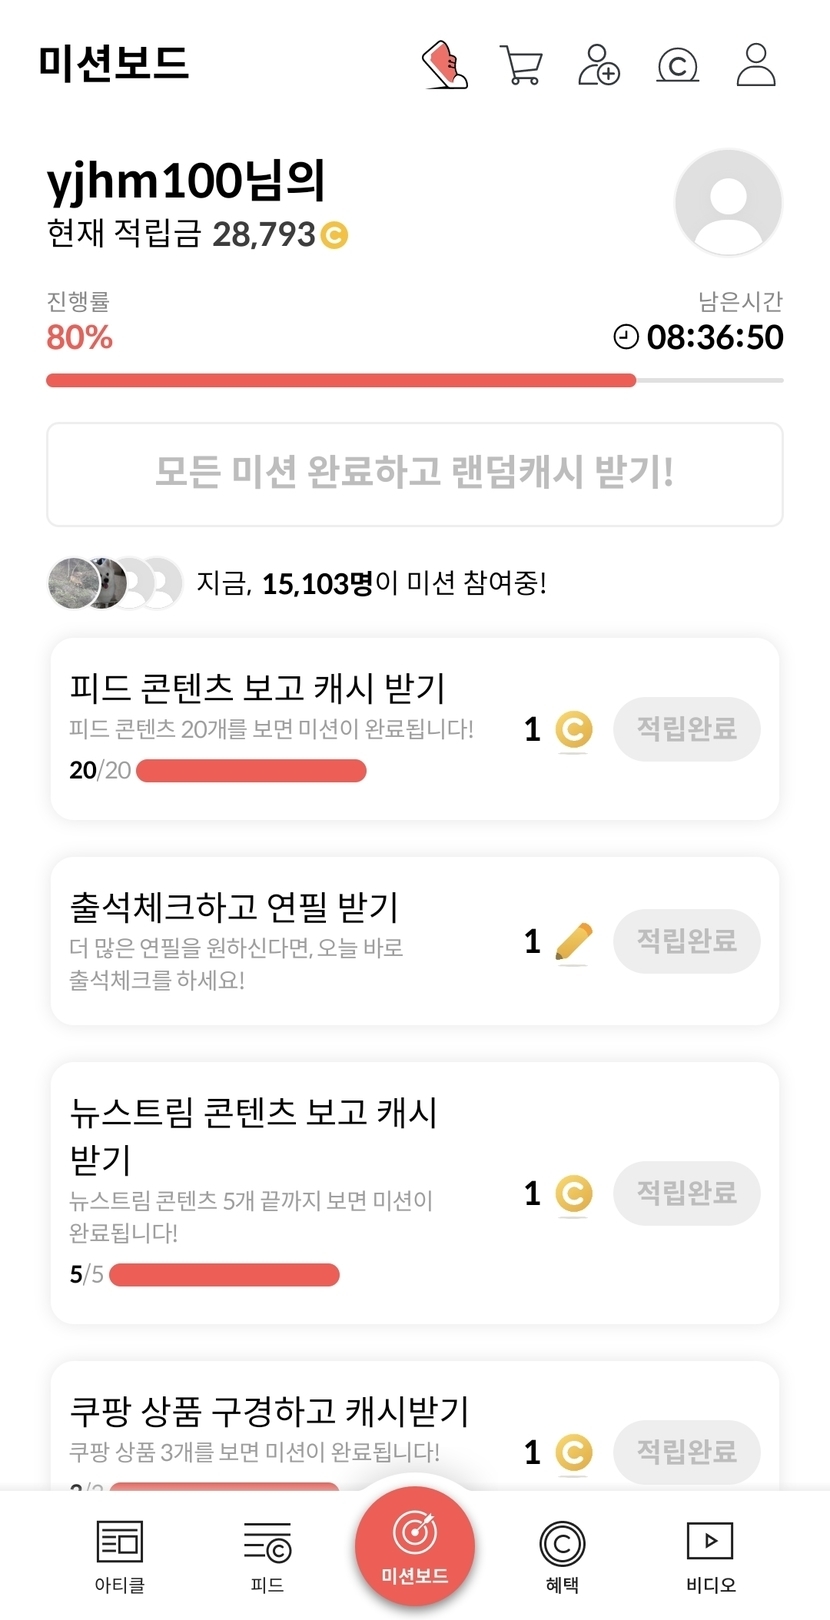Open the 미션보드 center tab

pyautogui.click(x=414, y=1545)
